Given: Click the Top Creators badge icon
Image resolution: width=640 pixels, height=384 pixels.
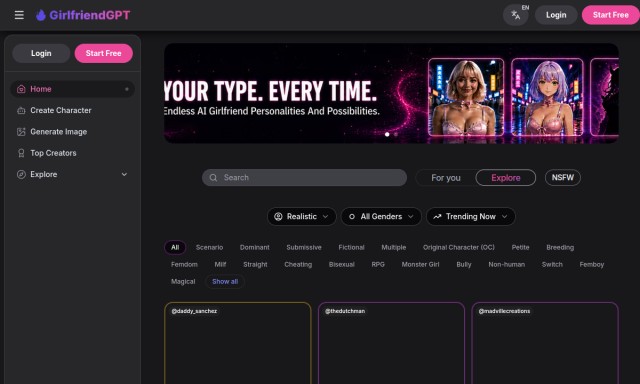Looking at the screenshot, I should [21, 153].
